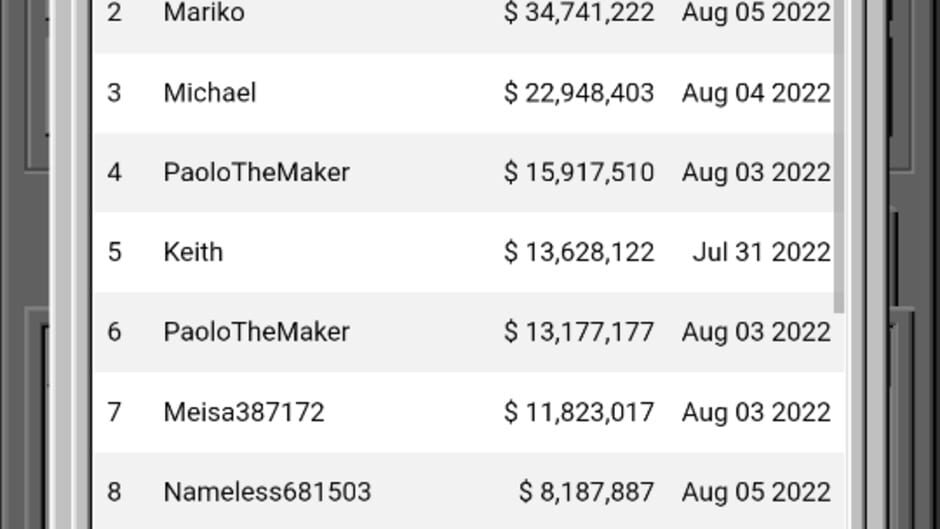
Task: Click Mariko's score of $ 34,741,222
Action: point(579,13)
